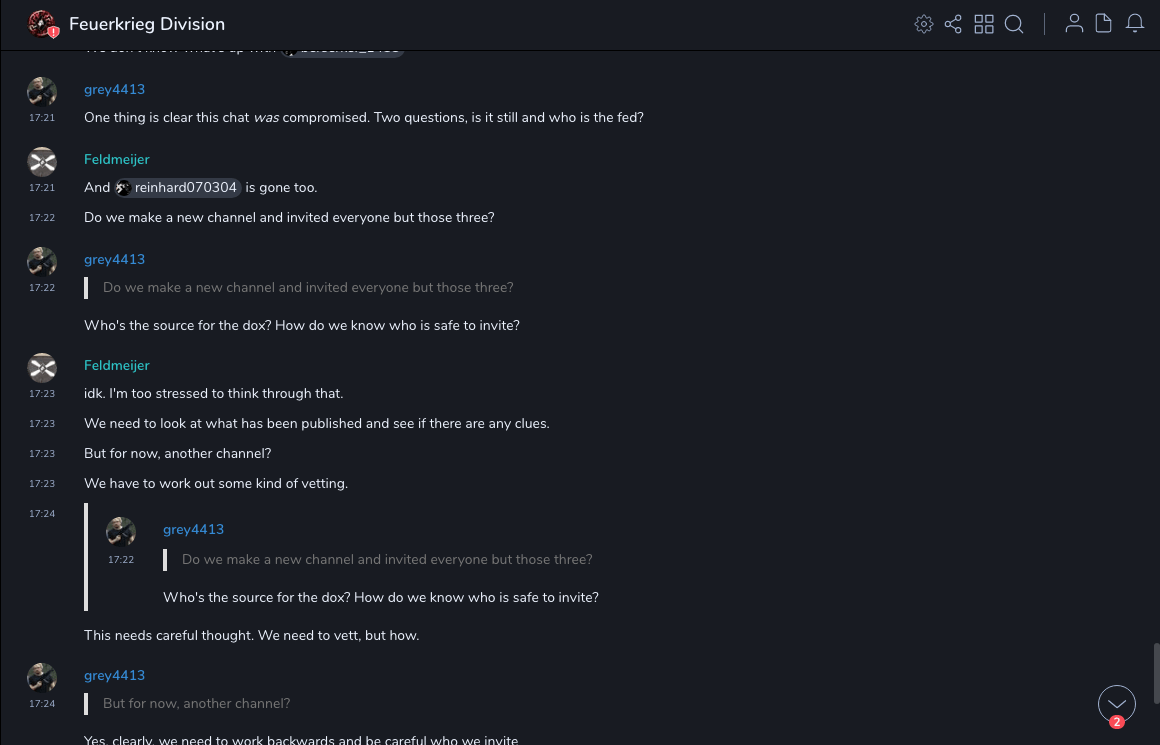This screenshot has width=1160, height=745.
Task: Open room settings gear icon
Action: [923, 24]
